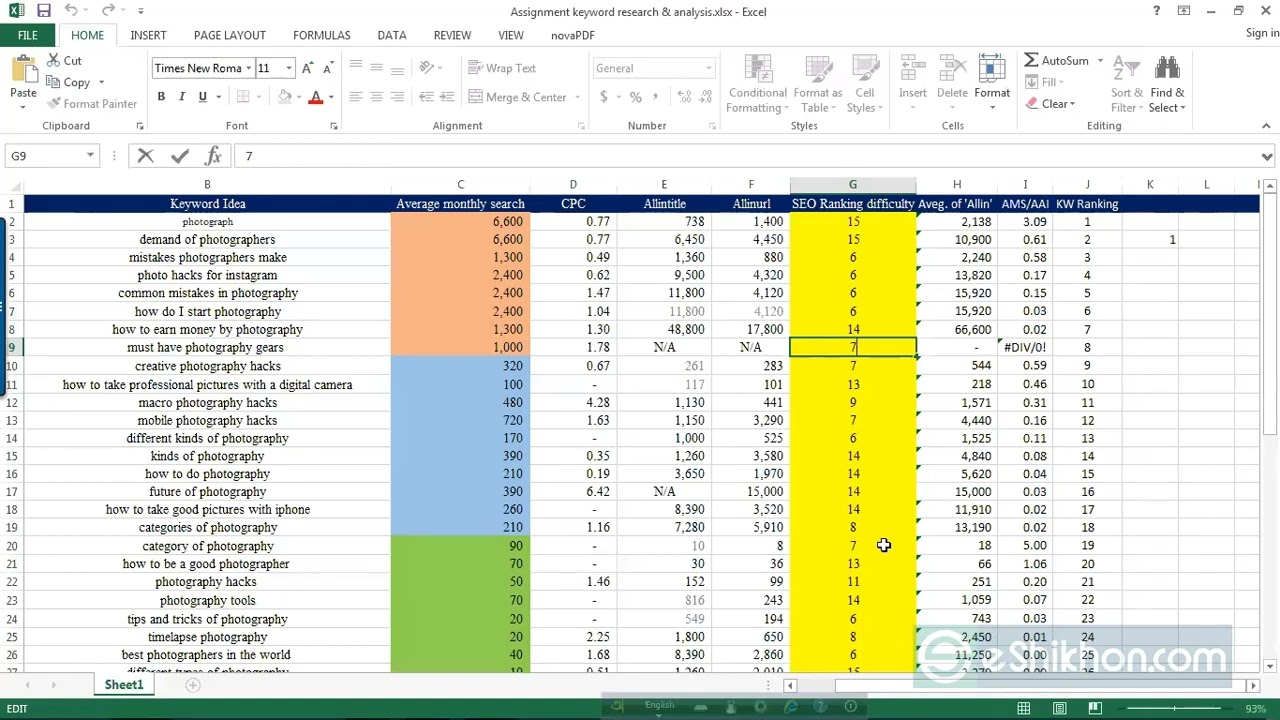Click the horizontal scrollbar thumb
Viewport: 1280px width, 720px height.
click(1039, 686)
